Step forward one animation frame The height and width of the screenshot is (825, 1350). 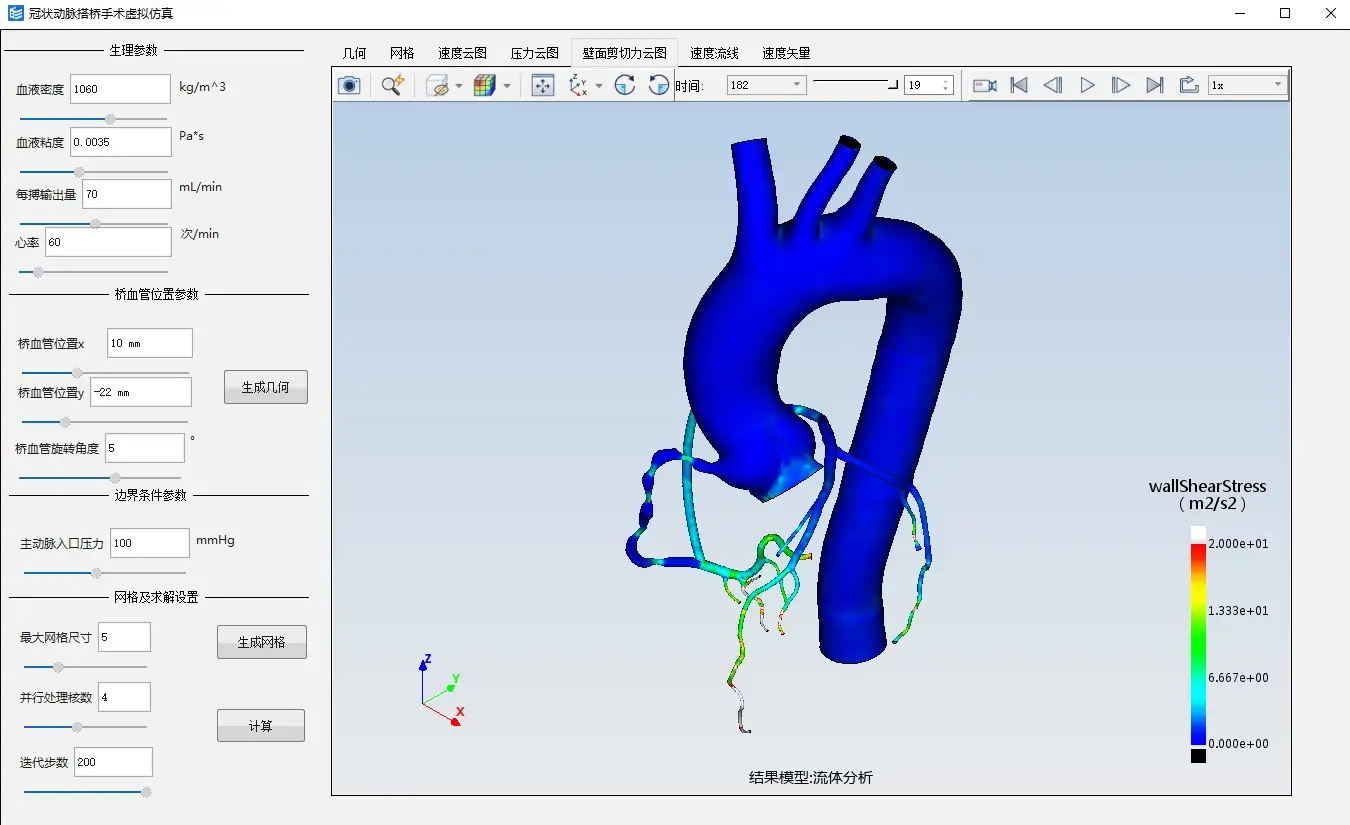click(1121, 86)
